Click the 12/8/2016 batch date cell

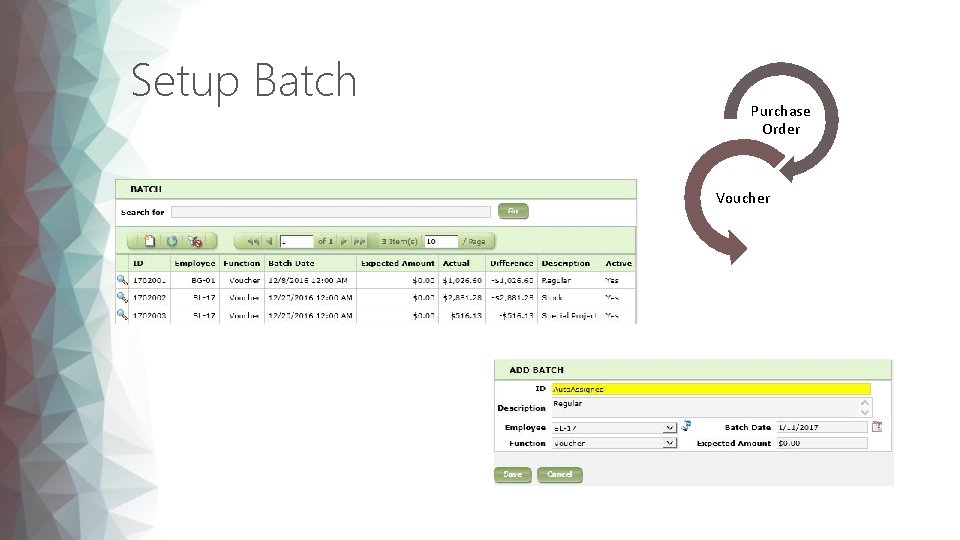click(308, 280)
